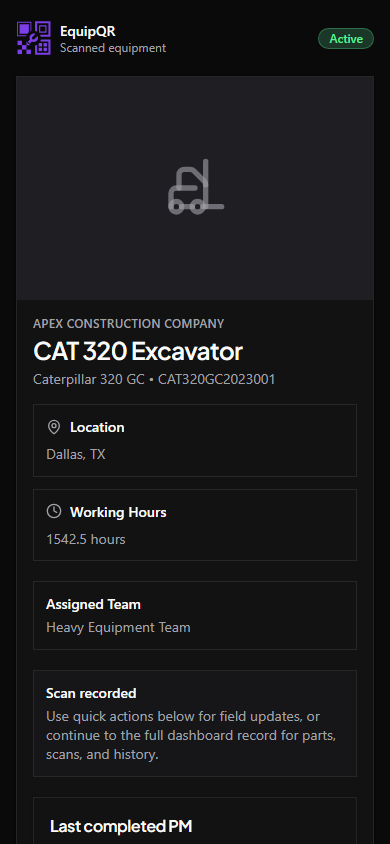390x844 pixels.
Task: Click the equipment image placeholder area
Action: [195, 188]
